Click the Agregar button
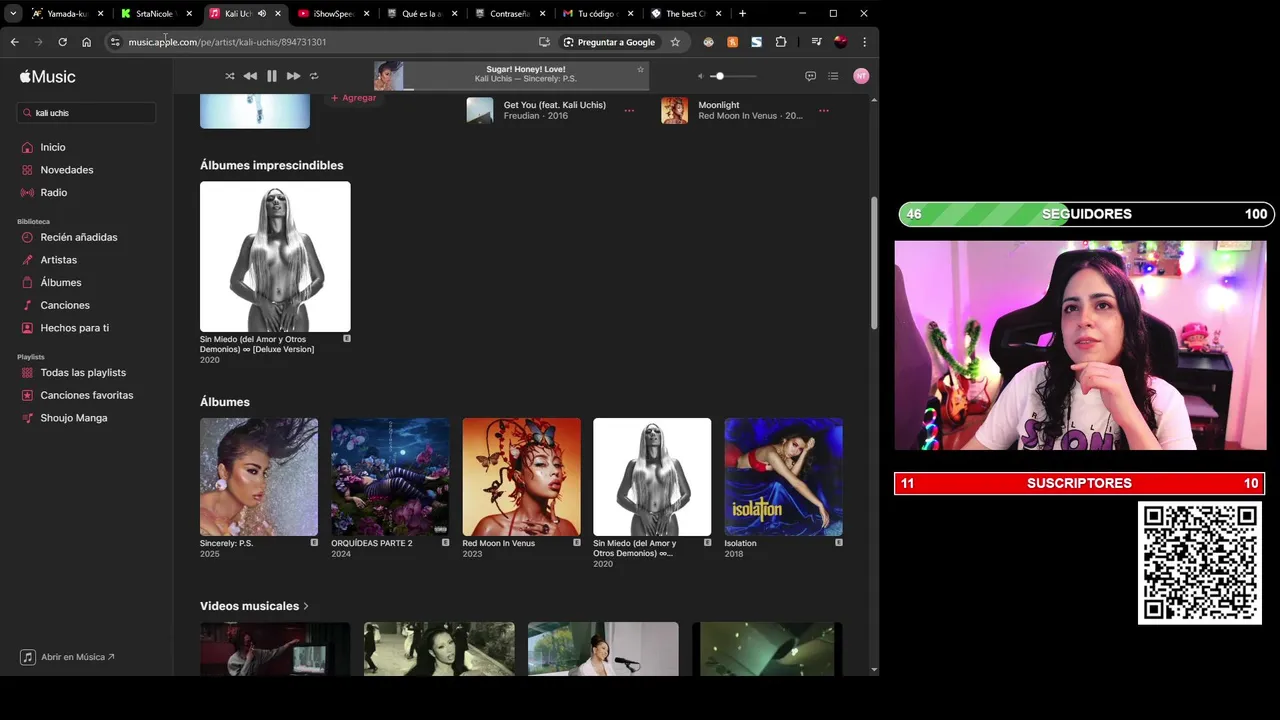Screen dimensions: 1280x720 click(x=354, y=98)
